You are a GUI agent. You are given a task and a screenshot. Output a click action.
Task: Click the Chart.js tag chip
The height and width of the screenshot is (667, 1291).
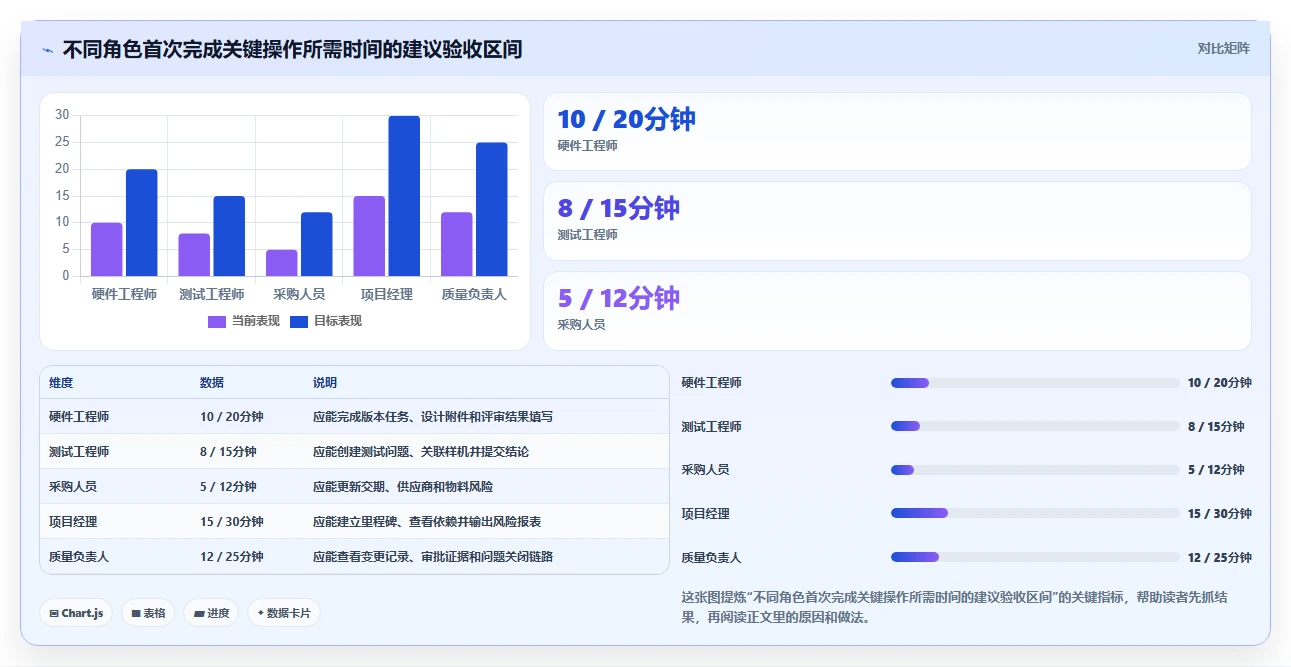pos(76,613)
